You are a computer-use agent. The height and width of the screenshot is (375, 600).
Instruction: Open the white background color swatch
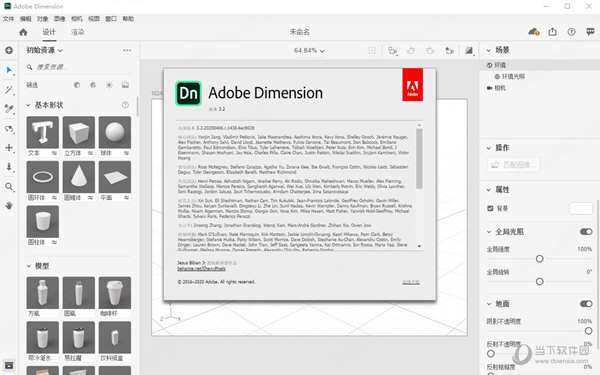(x=580, y=209)
